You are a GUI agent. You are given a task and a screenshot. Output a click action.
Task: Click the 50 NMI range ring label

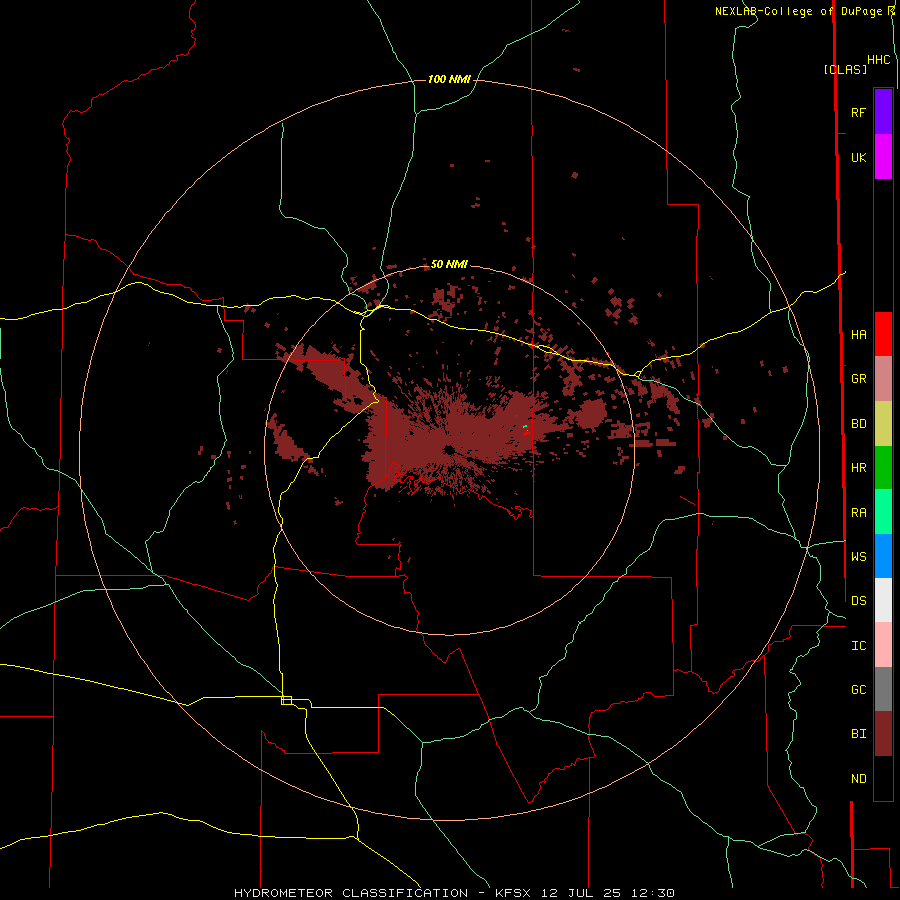click(x=449, y=264)
